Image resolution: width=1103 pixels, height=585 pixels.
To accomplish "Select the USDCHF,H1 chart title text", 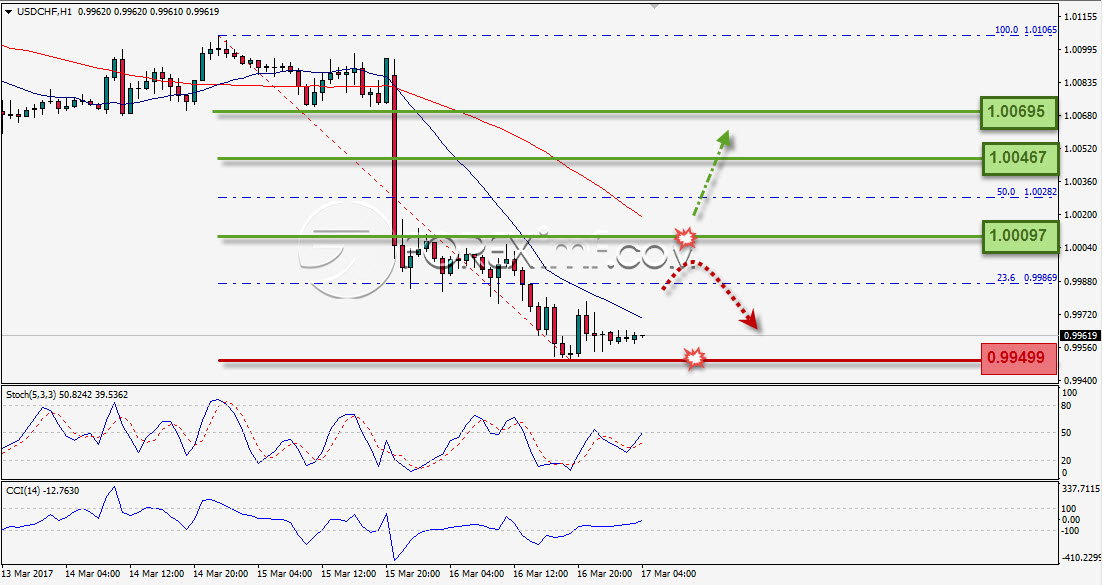I will click(x=44, y=12).
